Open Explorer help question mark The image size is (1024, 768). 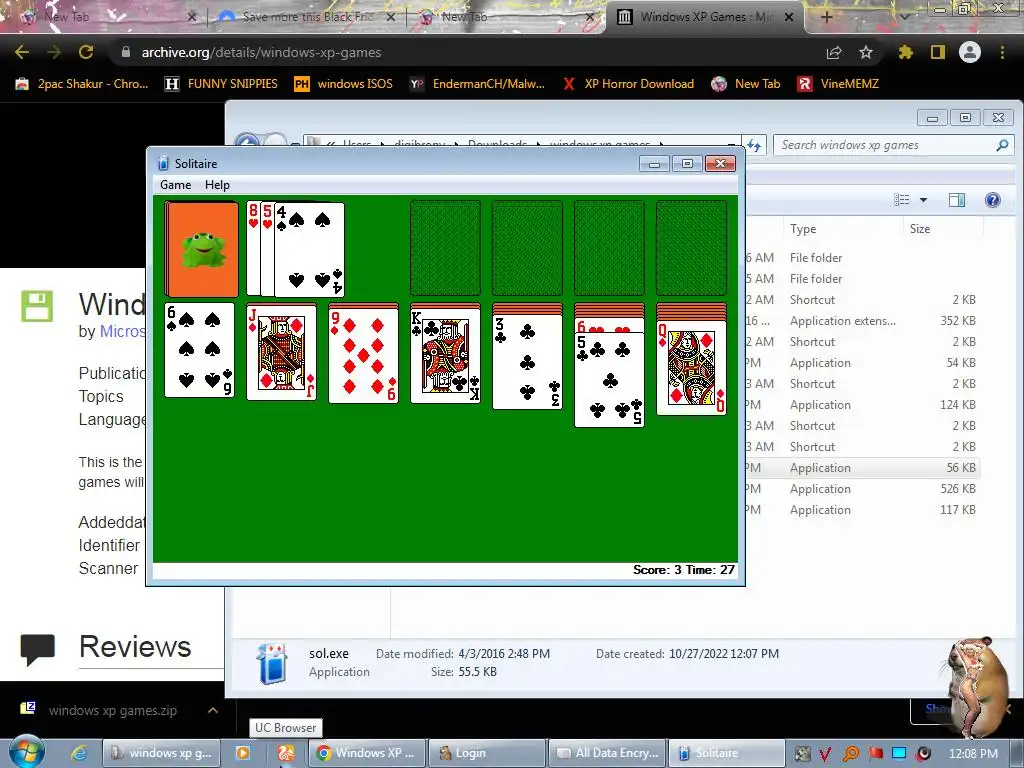(x=993, y=200)
